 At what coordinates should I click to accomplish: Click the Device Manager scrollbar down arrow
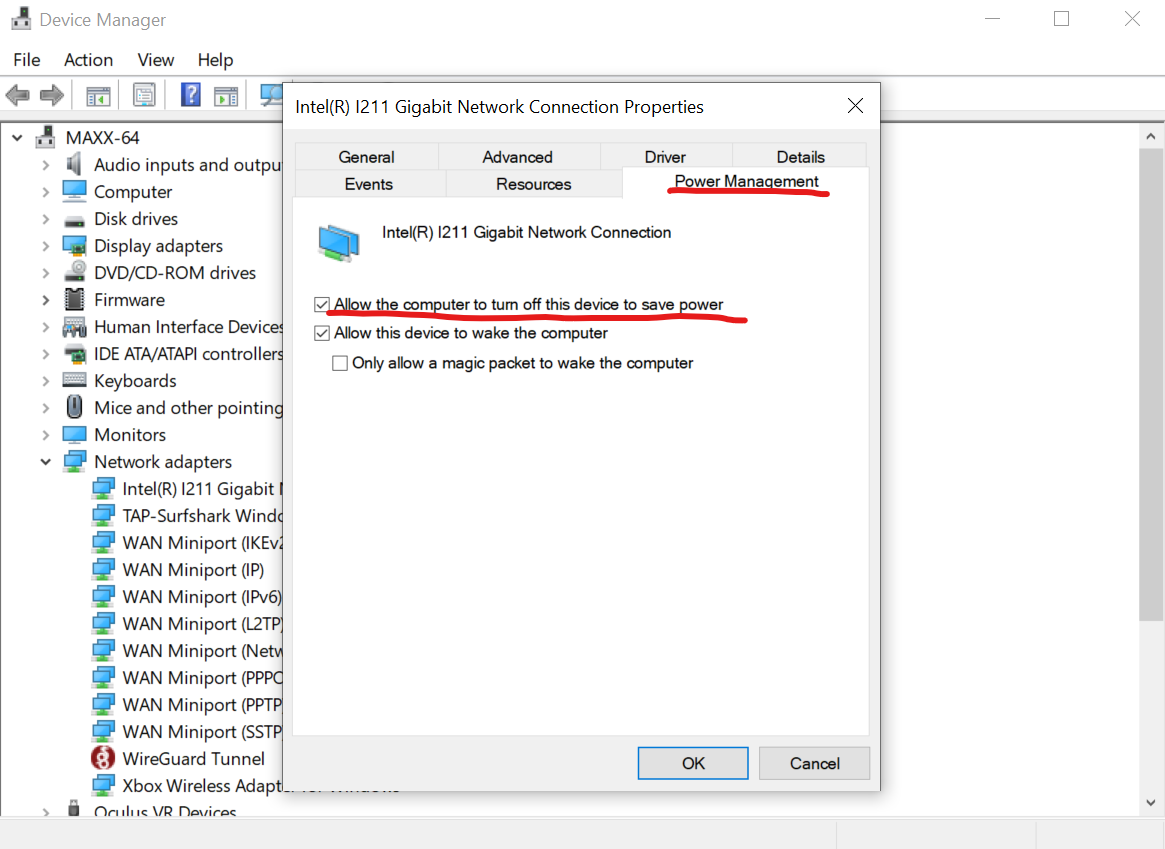[x=1151, y=802]
